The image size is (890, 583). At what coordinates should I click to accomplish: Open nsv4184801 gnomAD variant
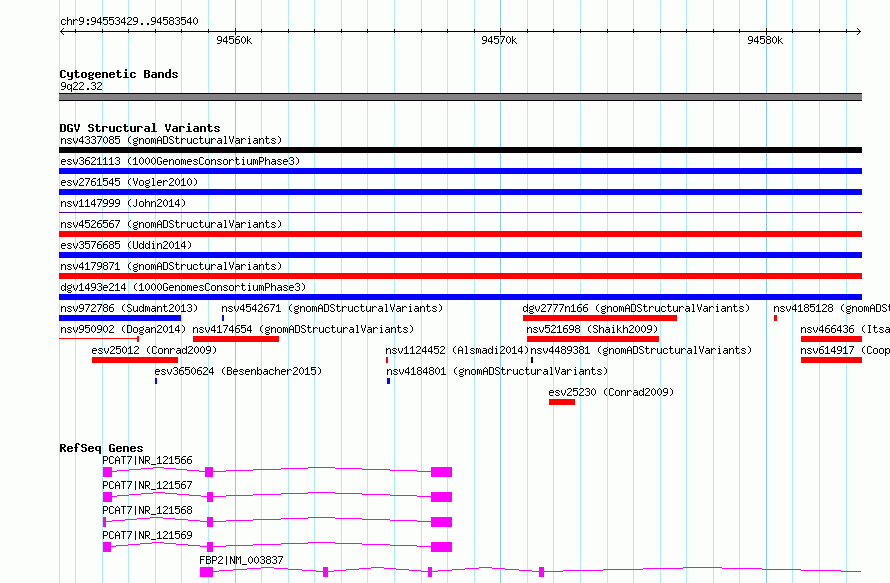pyautogui.click(x=497, y=371)
